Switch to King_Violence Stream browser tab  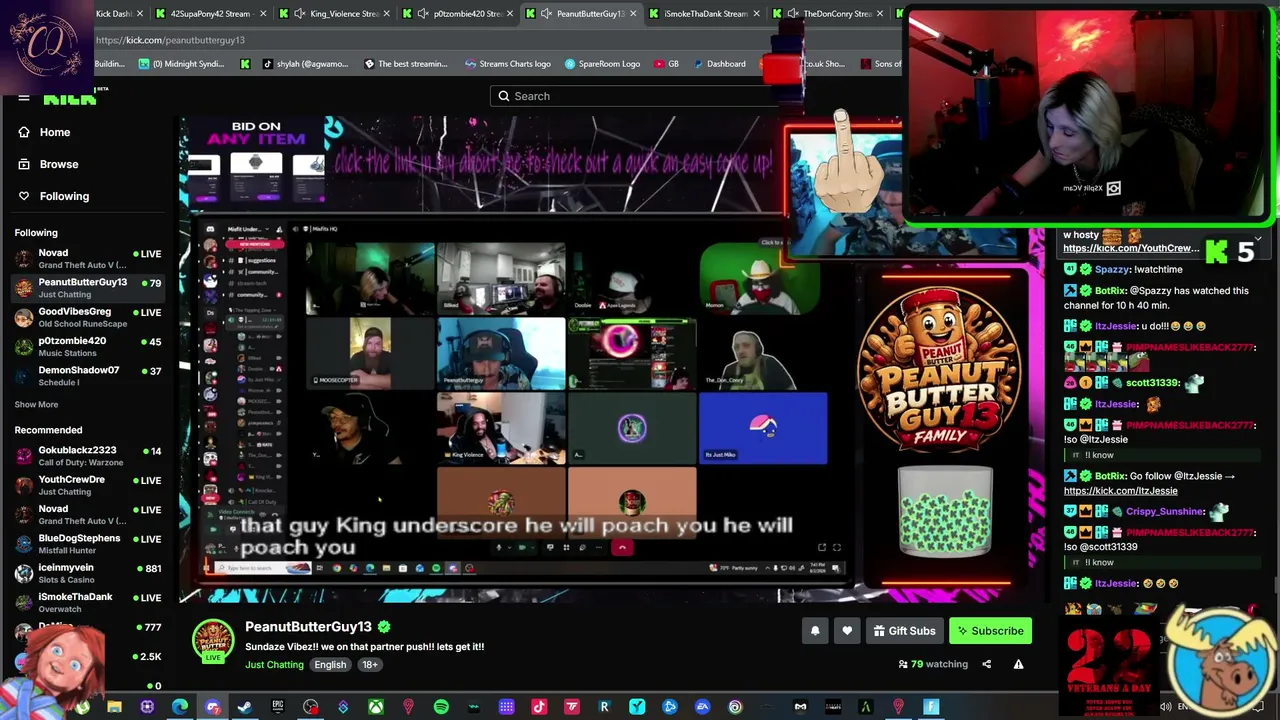click(335, 14)
